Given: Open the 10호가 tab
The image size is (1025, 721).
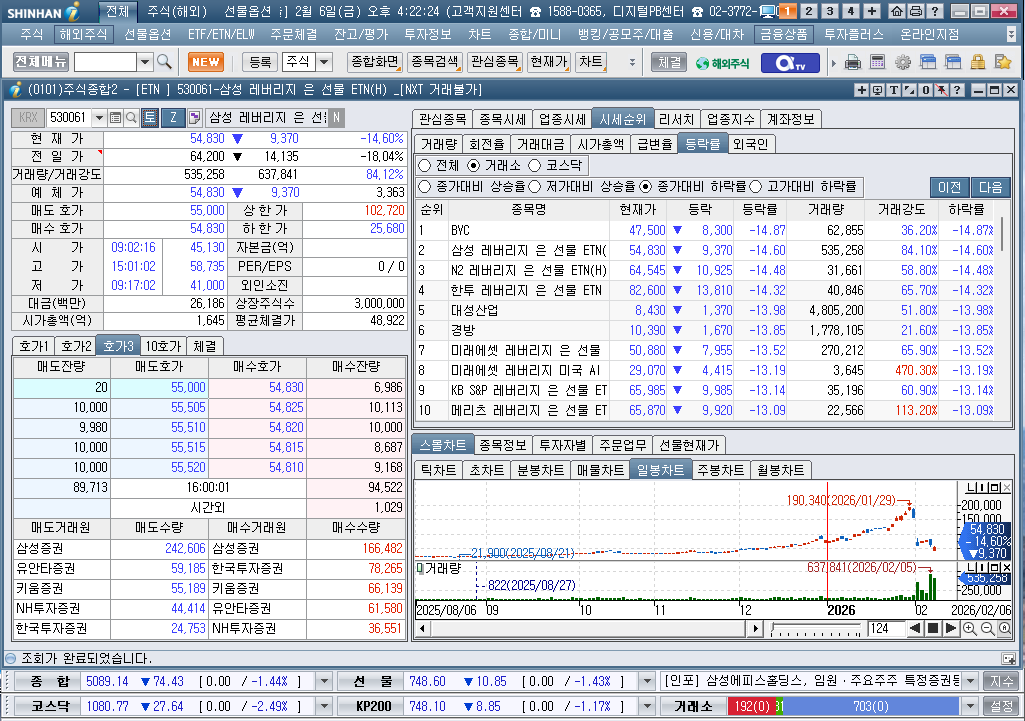Looking at the screenshot, I should click(163, 346).
